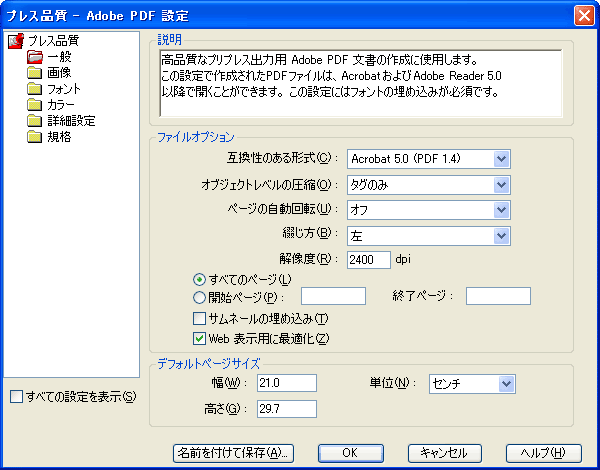This screenshot has width=600, height=470.
Task: Enable サムネールの埋め込み checkbox
Action: [x=199, y=318]
